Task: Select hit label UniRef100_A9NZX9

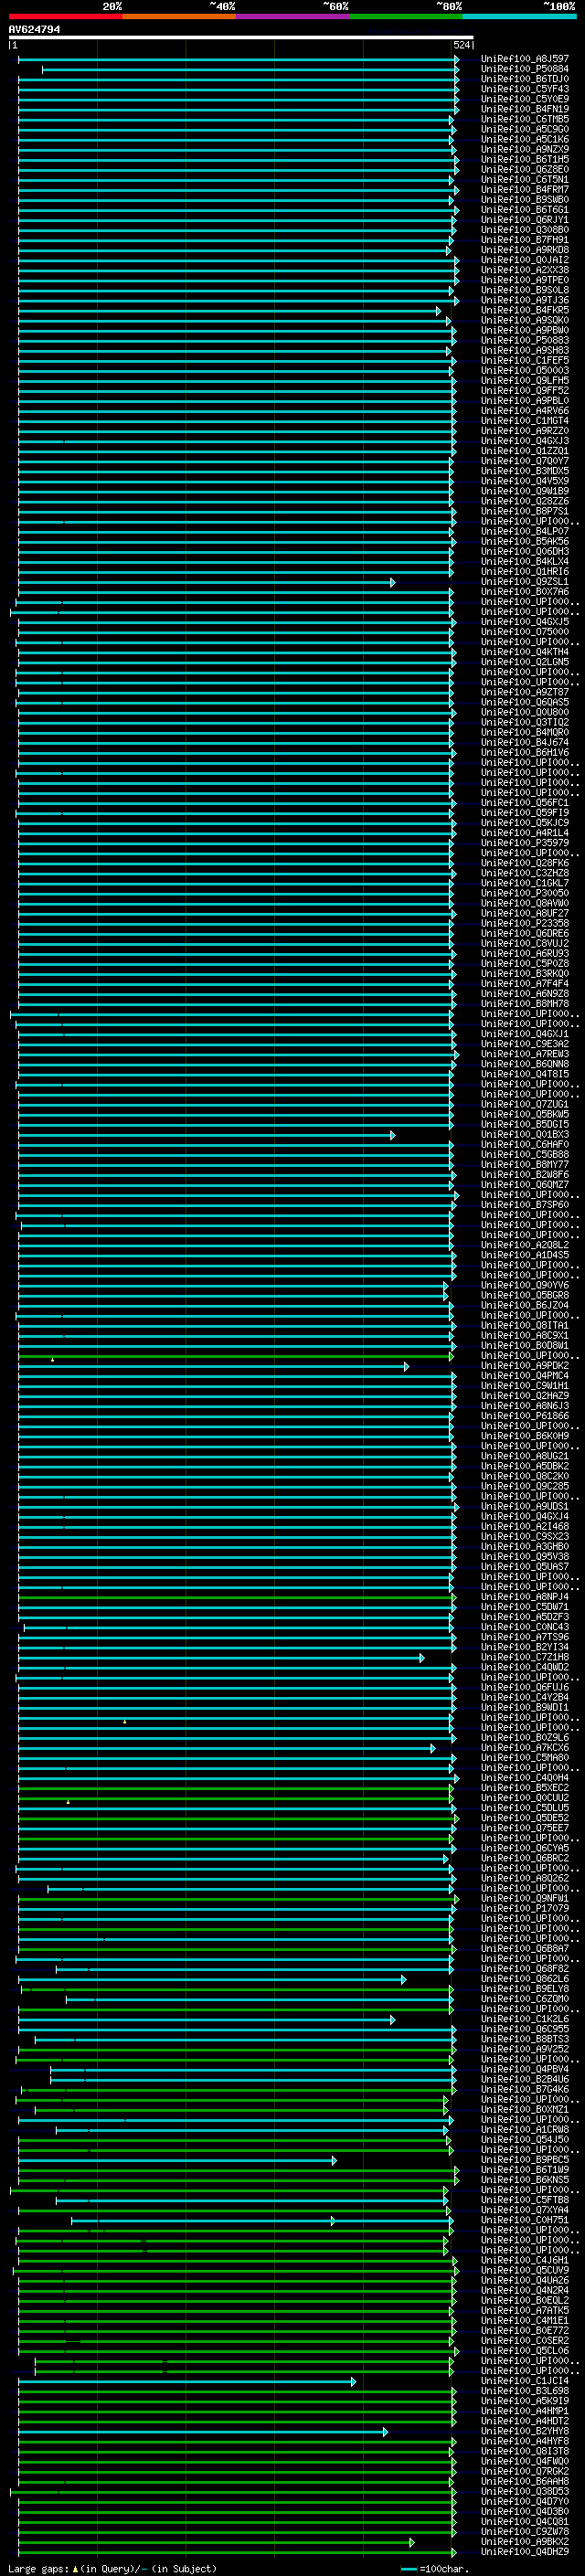Action: [x=524, y=149]
